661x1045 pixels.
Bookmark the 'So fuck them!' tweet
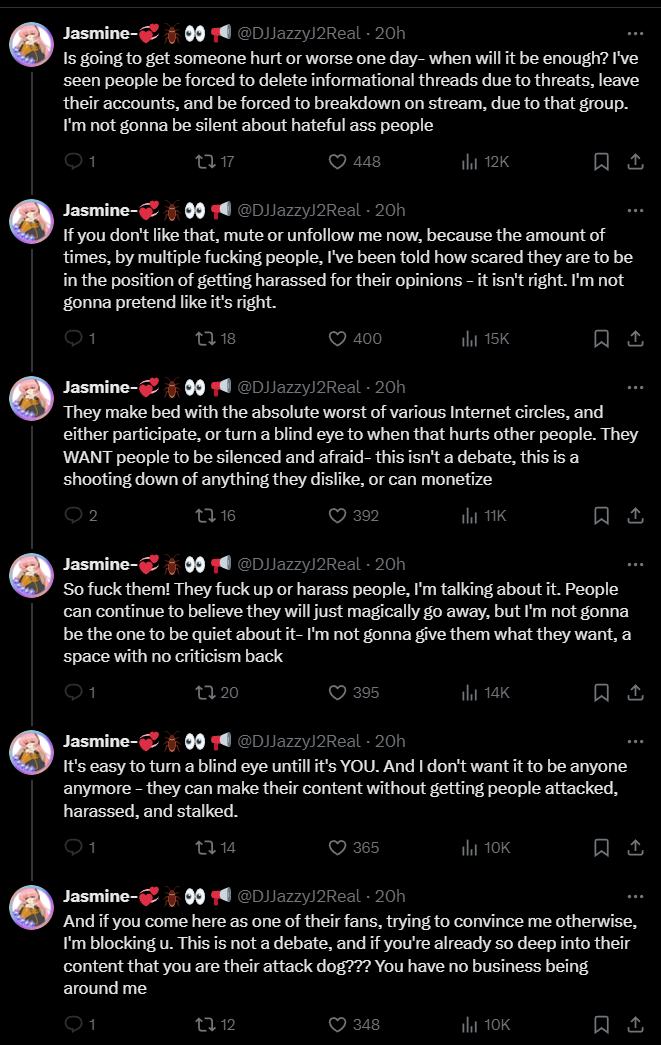pos(601,692)
